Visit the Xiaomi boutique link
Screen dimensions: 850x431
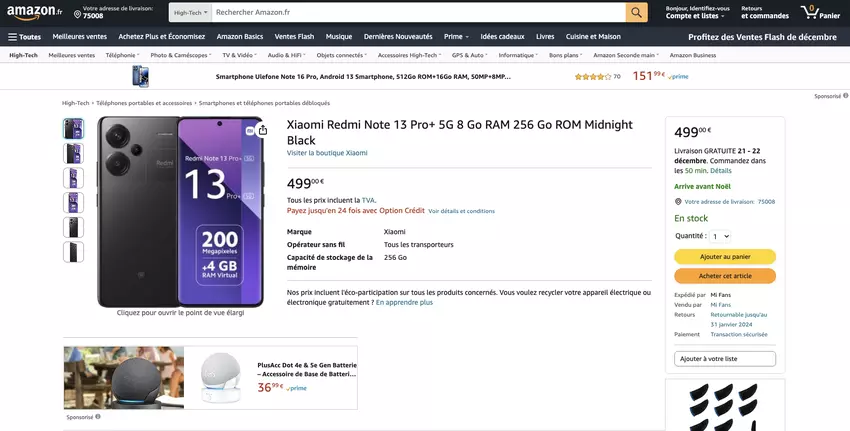(327, 153)
